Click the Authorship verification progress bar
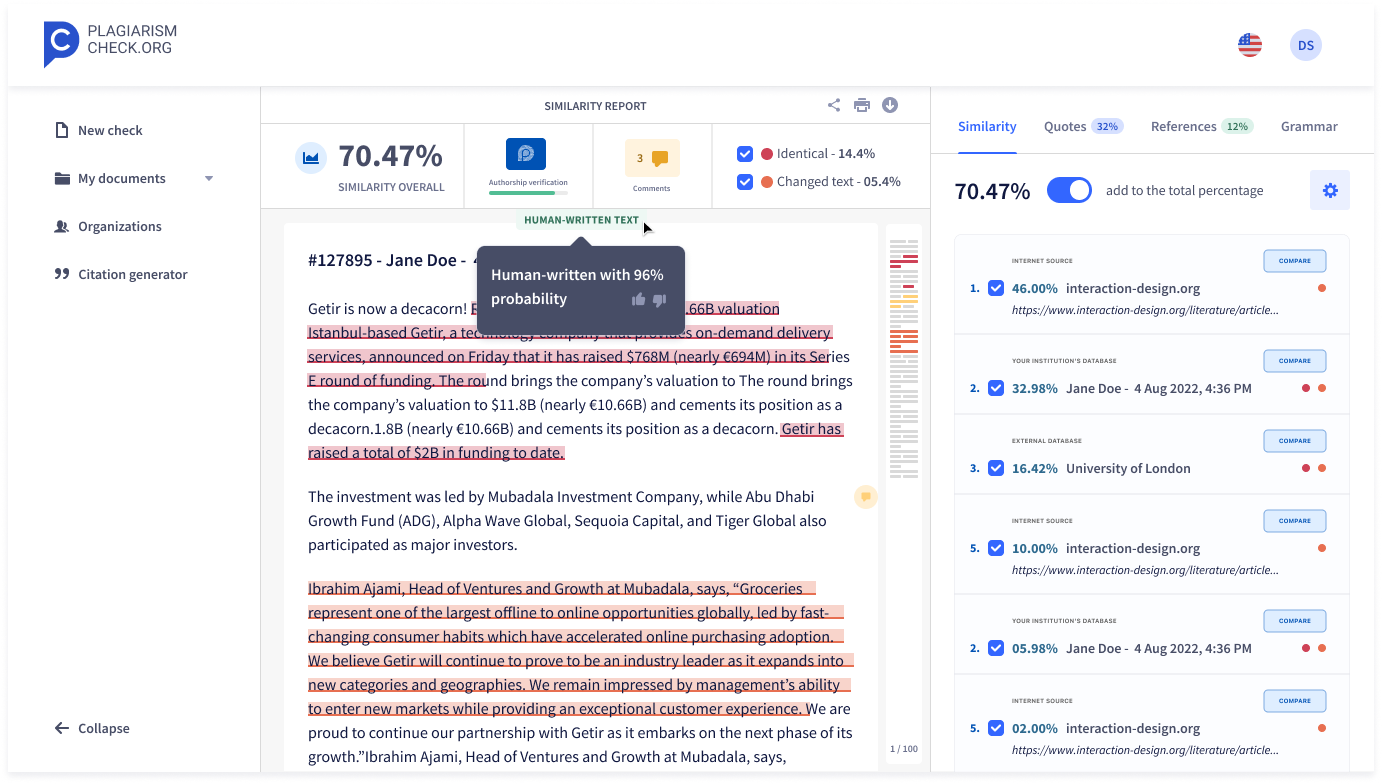1382x784 pixels. point(528,193)
